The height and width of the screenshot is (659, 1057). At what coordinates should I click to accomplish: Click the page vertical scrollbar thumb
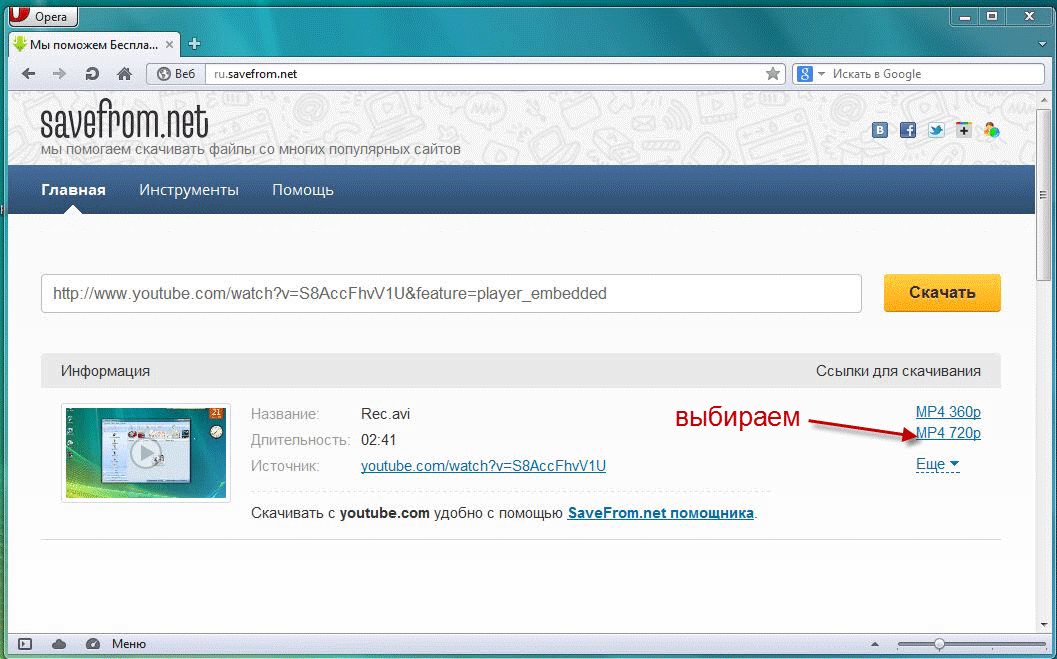point(1044,197)
